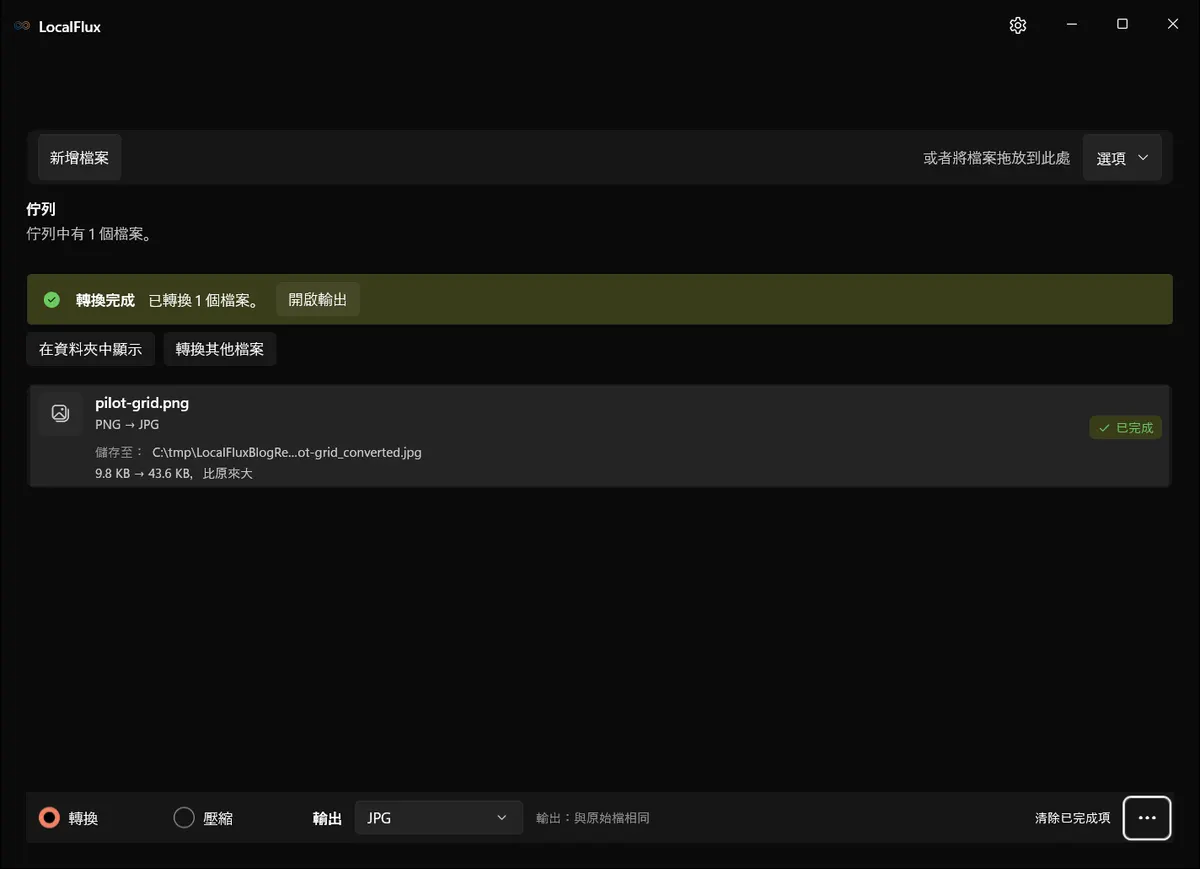
Task: Maximize the LocalFlux window
Action: click(1122, 25)
